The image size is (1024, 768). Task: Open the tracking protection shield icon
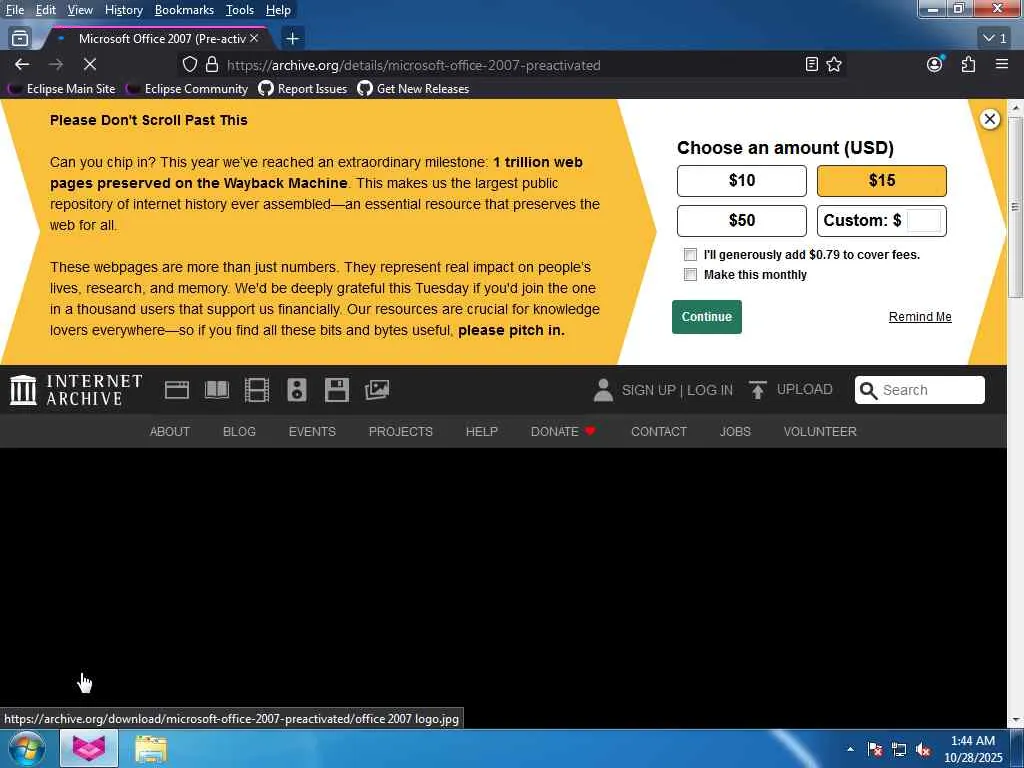tap(189, 64)
